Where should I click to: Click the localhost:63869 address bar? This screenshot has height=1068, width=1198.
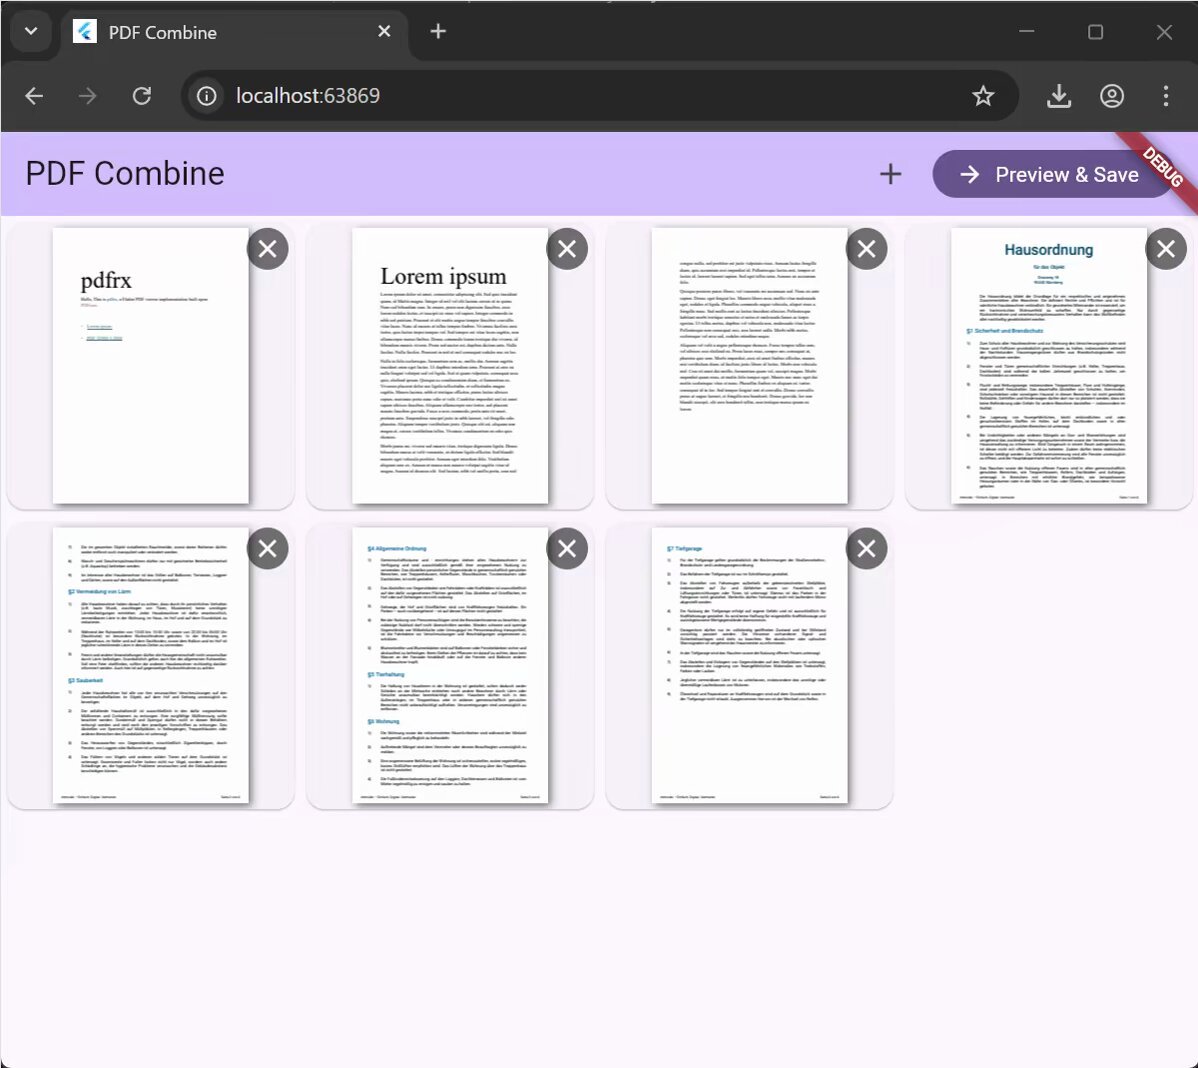600,95
